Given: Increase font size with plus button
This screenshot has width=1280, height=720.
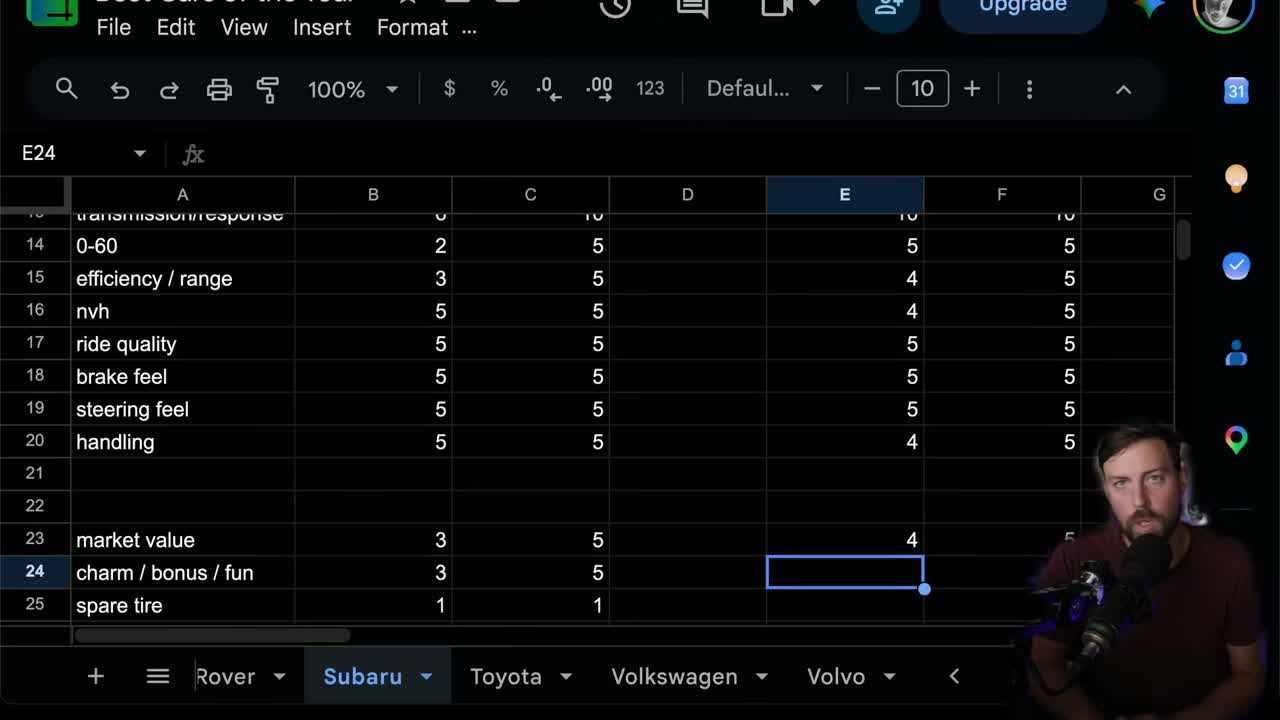Looking at the screenshot, I should pos(972,89).
